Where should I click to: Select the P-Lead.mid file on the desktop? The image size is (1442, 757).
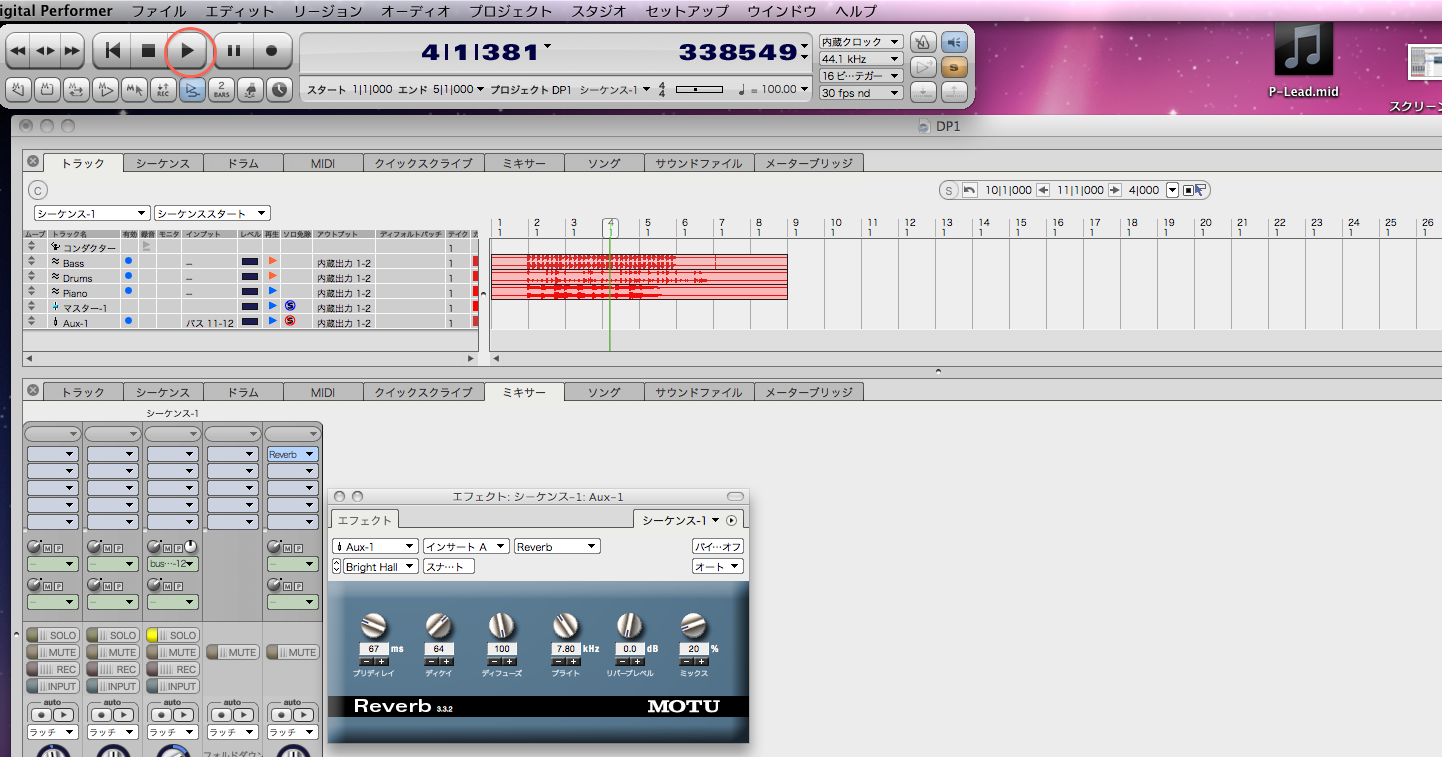(1303, 57)
